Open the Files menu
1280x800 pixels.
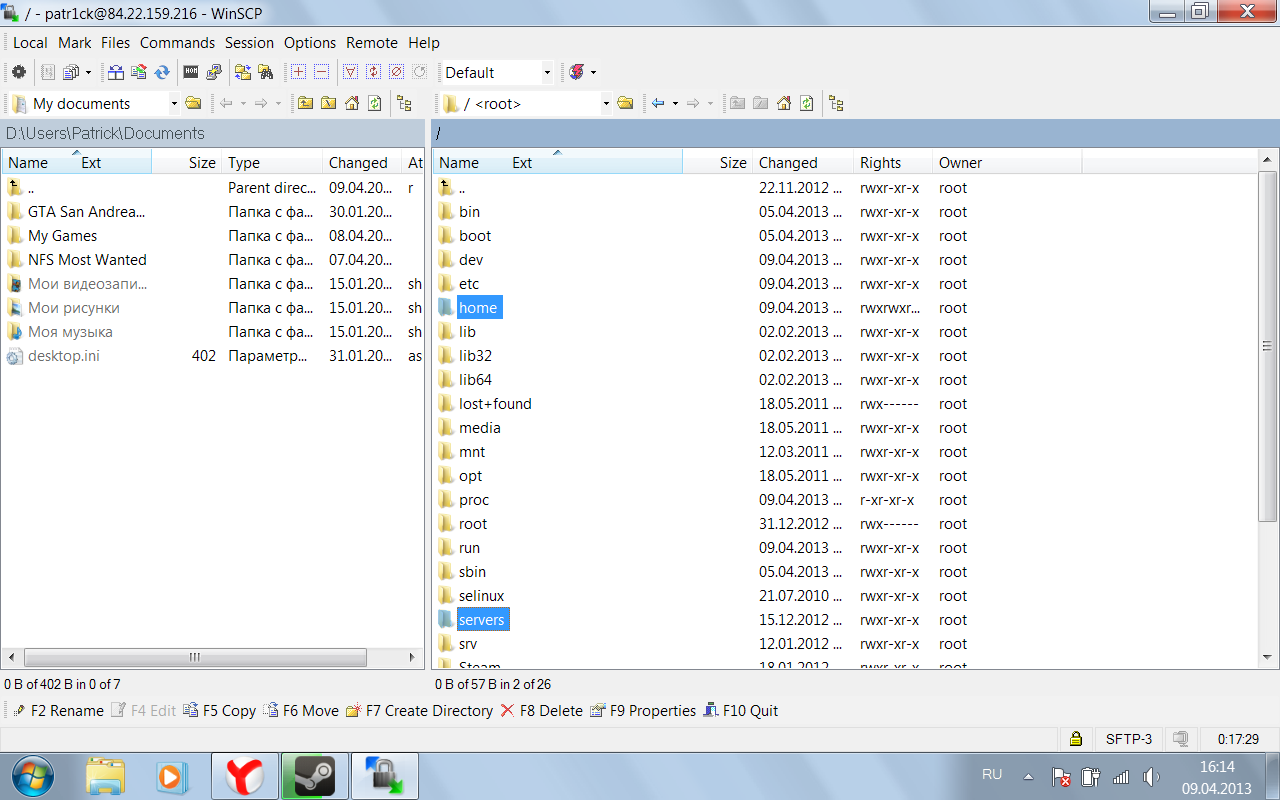(x=116, y=43)
